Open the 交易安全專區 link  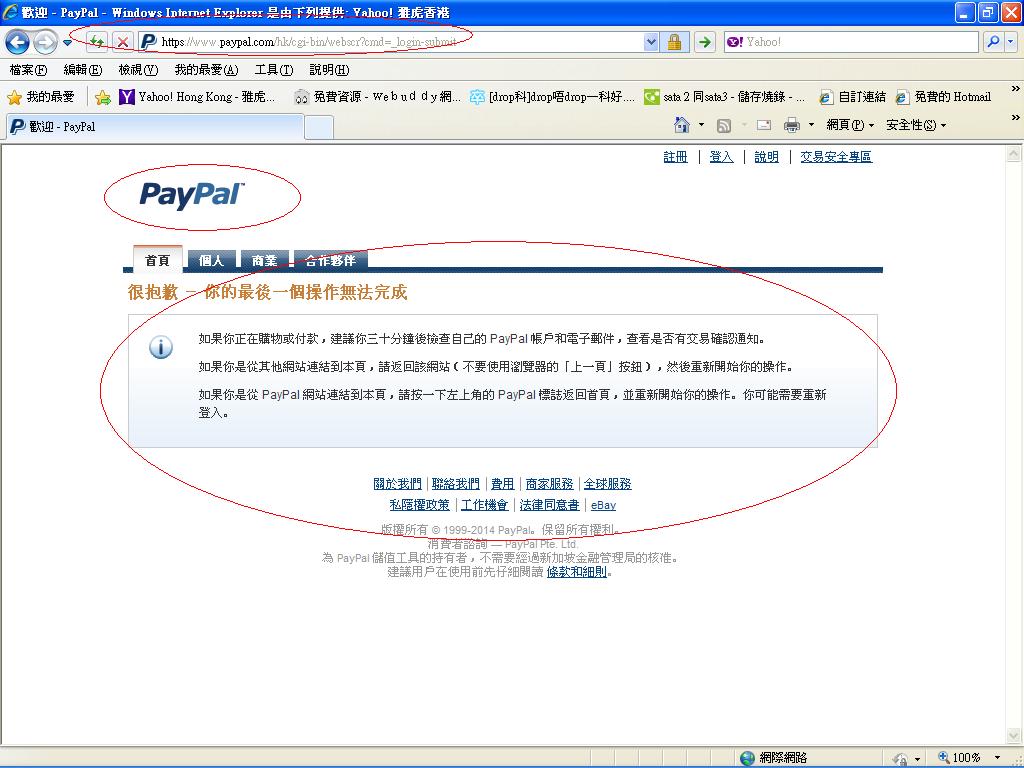pos(836,157)
